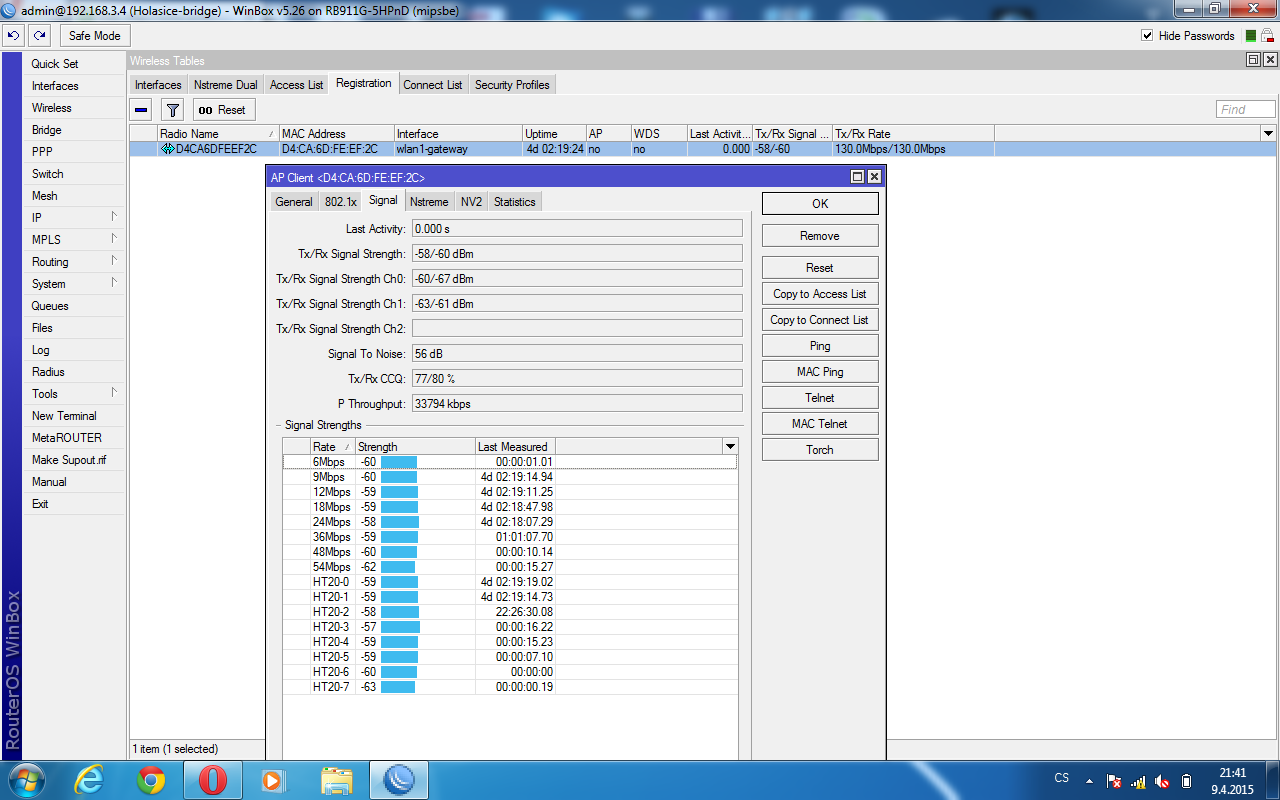Image resolution: width=1280 pixels, height=800 pixels.
Task: Click the undo arrow icon
Action: coord(13,36)
